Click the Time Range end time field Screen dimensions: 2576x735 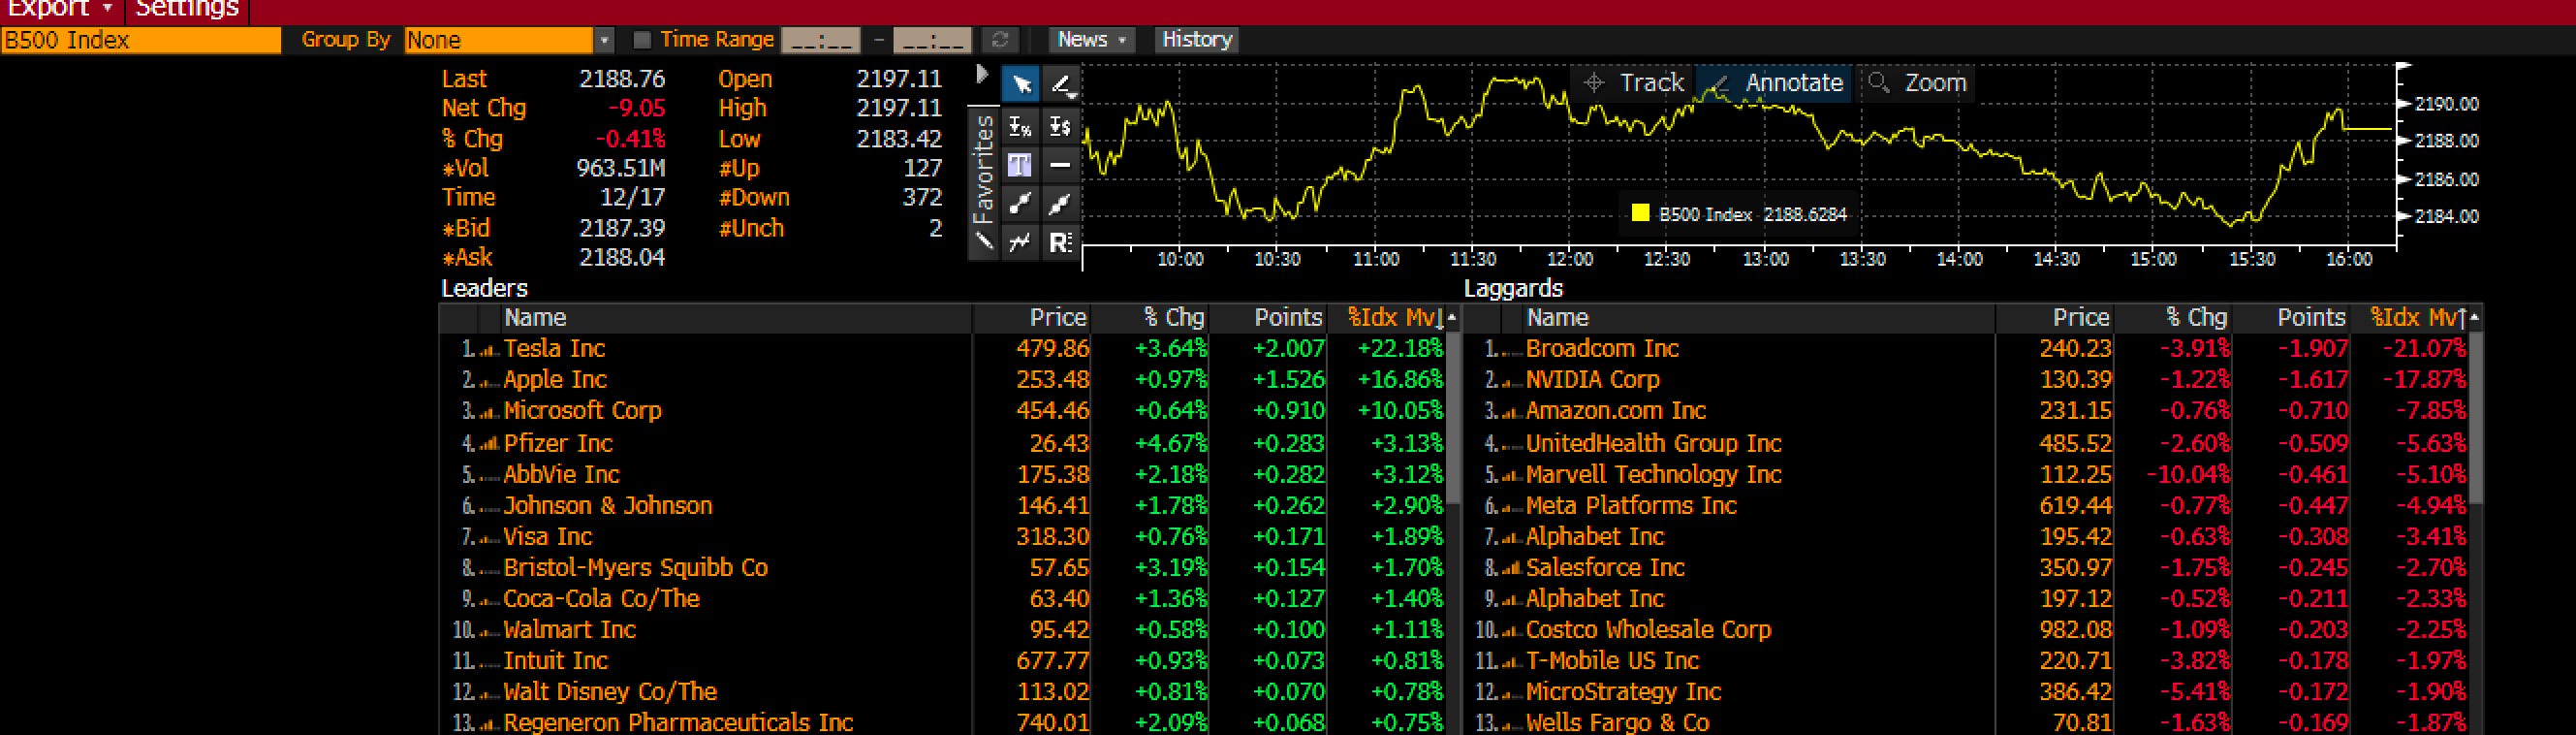click(x=931, y=40)
